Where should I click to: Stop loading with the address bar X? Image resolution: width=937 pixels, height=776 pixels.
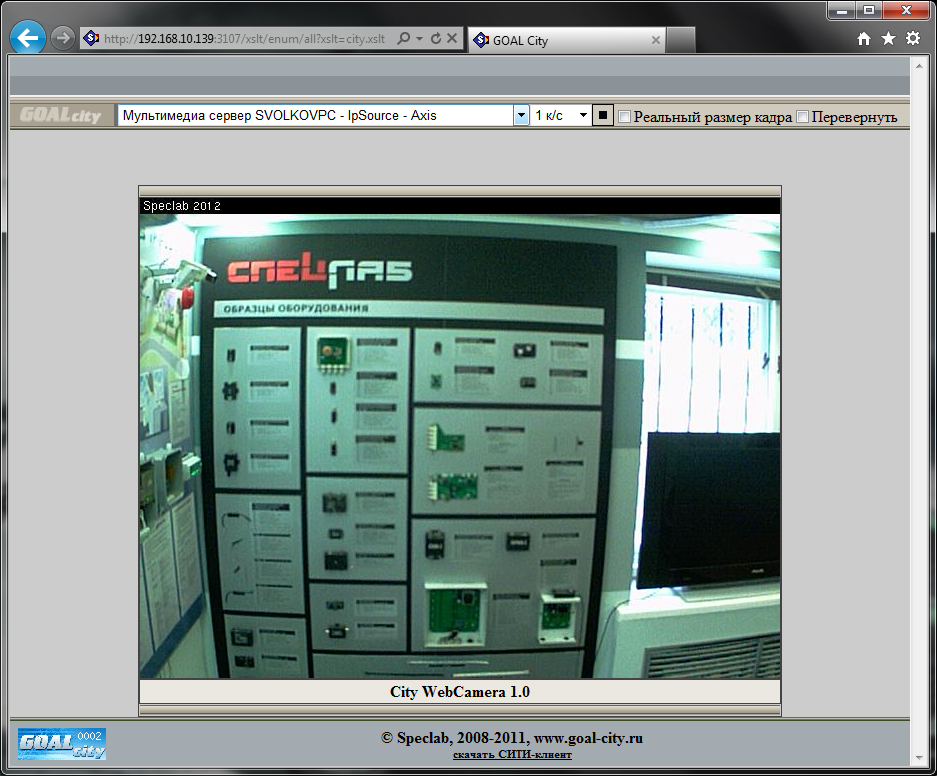[x=452, y=39]
